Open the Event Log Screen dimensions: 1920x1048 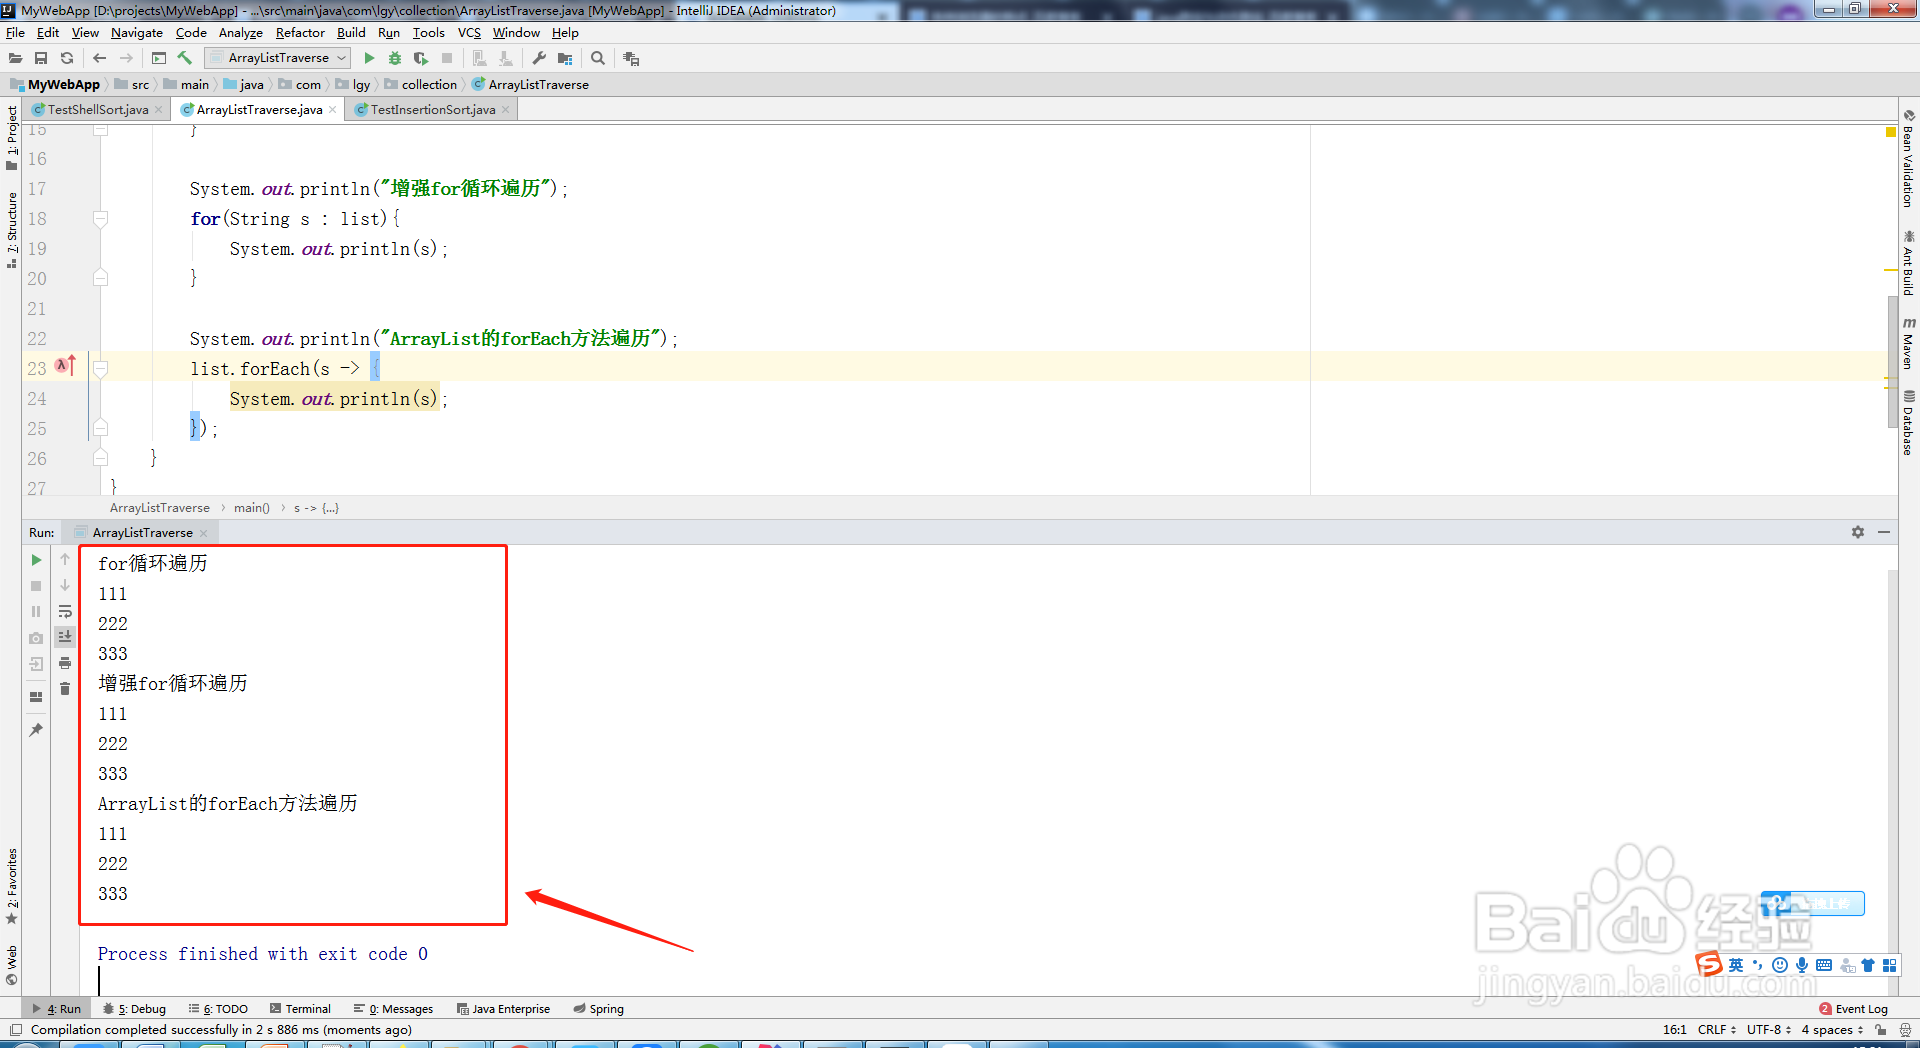(x=1853, y=1009)
